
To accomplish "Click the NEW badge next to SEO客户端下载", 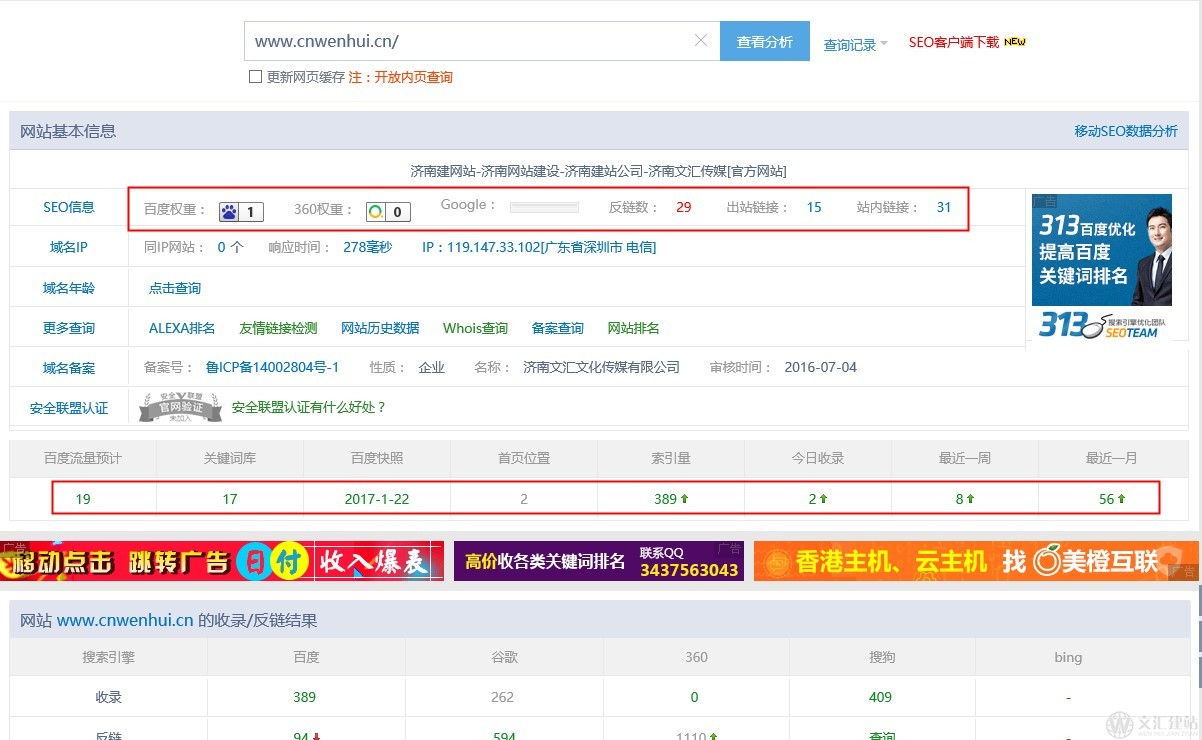I will 1015,42.
